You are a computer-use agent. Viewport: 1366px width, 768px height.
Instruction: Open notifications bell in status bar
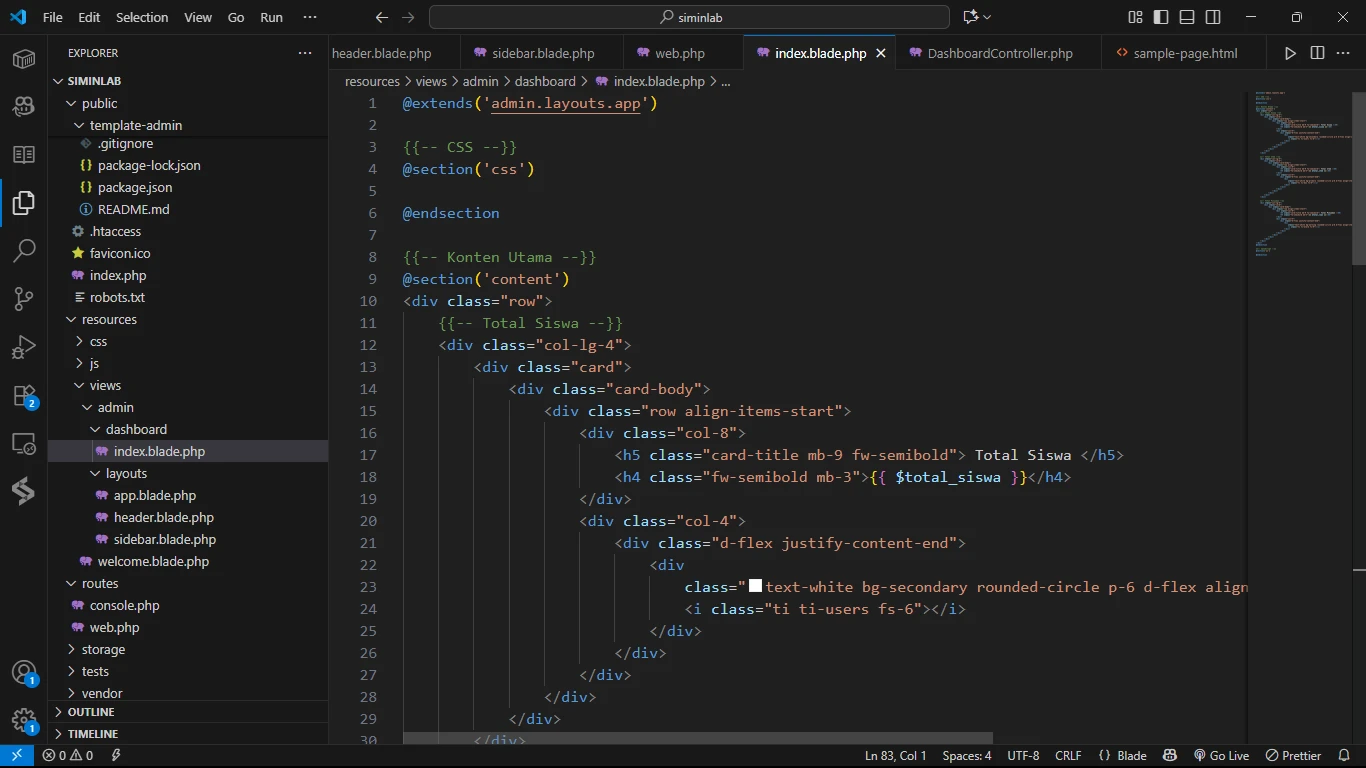1343,756
